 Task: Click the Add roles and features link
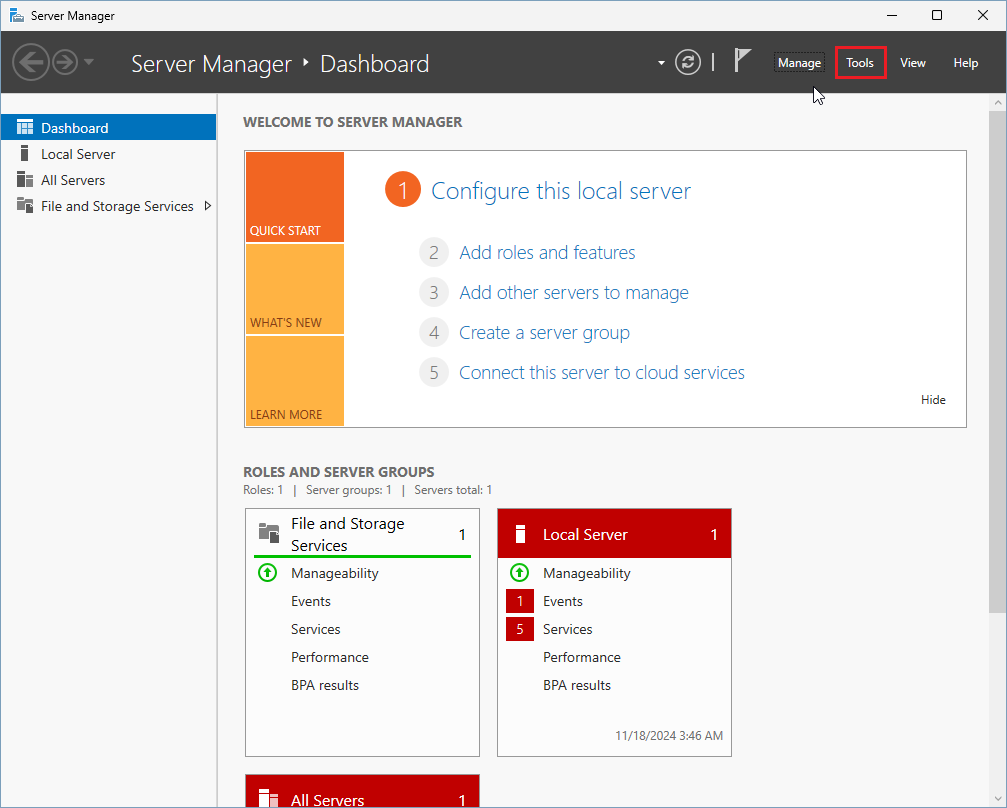(x=546, y=252)
